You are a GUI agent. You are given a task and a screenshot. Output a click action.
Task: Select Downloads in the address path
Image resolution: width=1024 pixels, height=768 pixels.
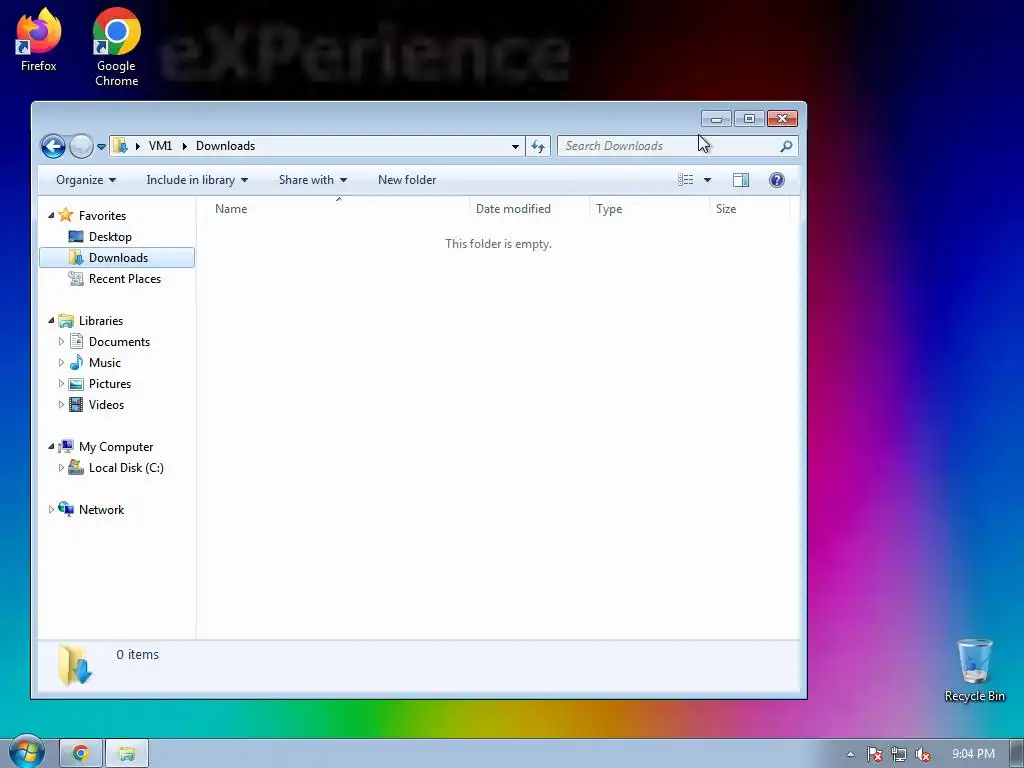click(x=225, y=146)
